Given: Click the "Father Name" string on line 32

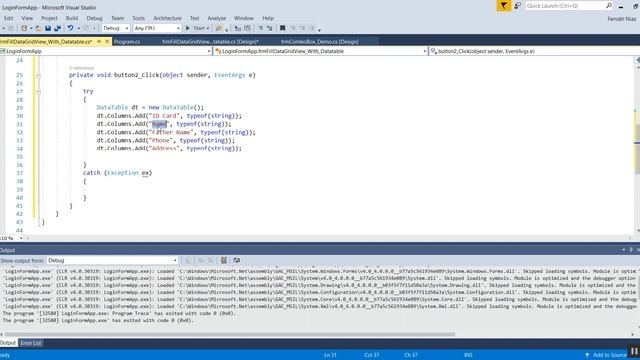Looking at the screenshot, I should (171, 132).
